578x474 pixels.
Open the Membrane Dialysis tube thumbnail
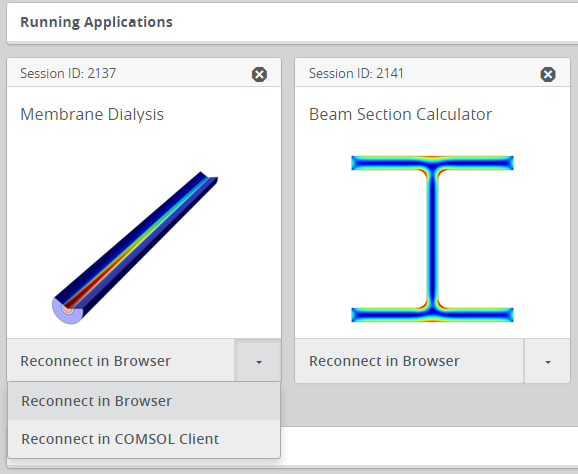[x=135, y=248]
